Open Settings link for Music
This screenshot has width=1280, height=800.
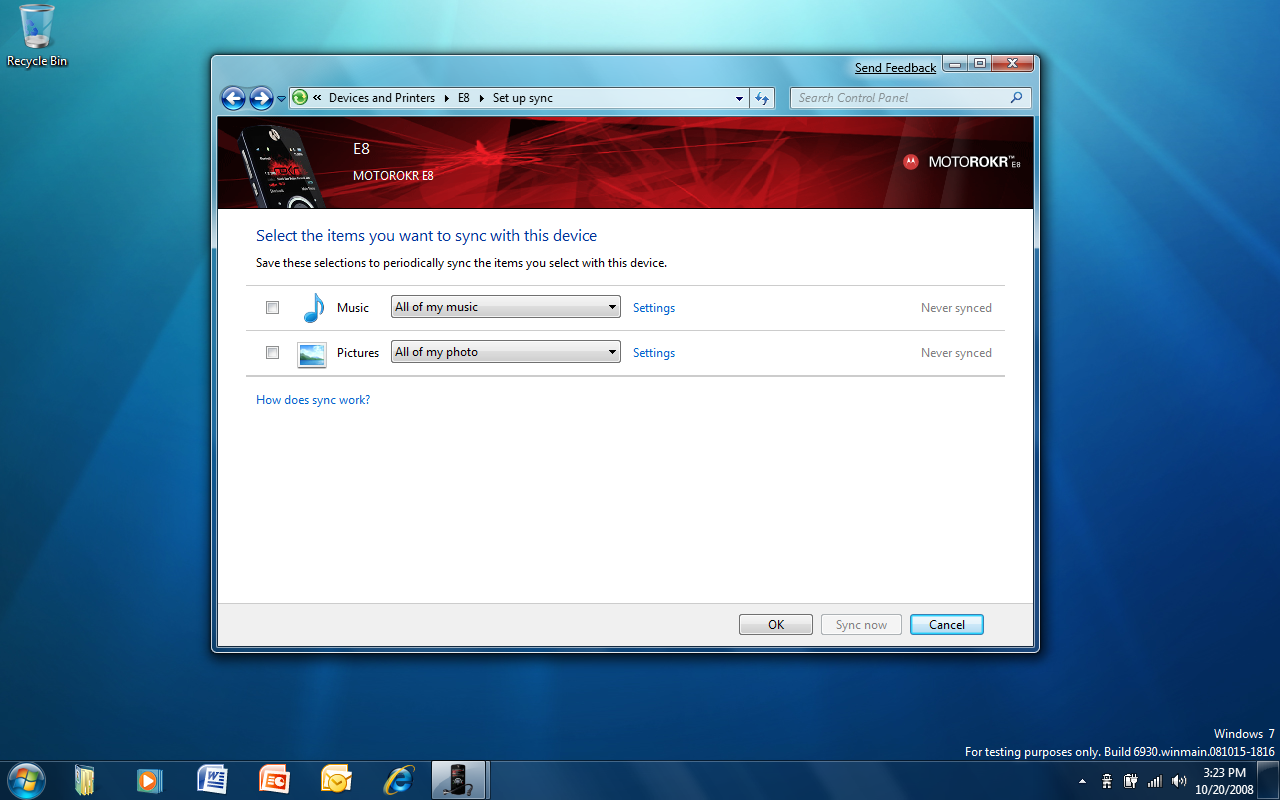pyautogui.click(x=654, y=308)
